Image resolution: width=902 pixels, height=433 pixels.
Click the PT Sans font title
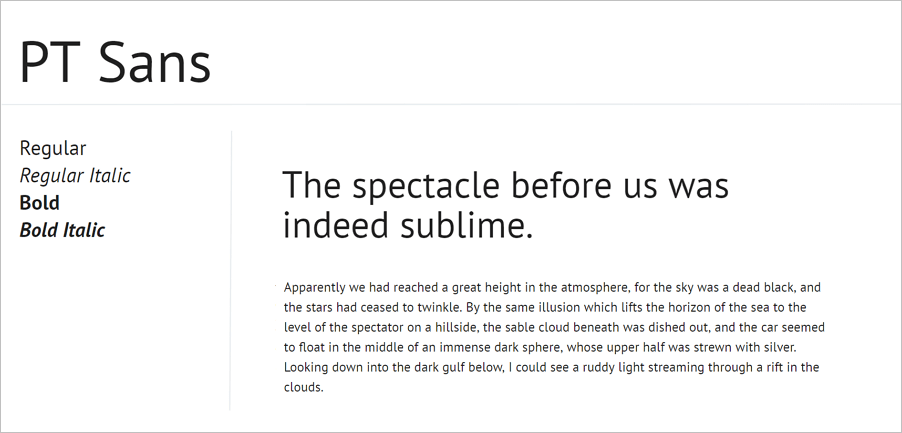tap(115, 62)
